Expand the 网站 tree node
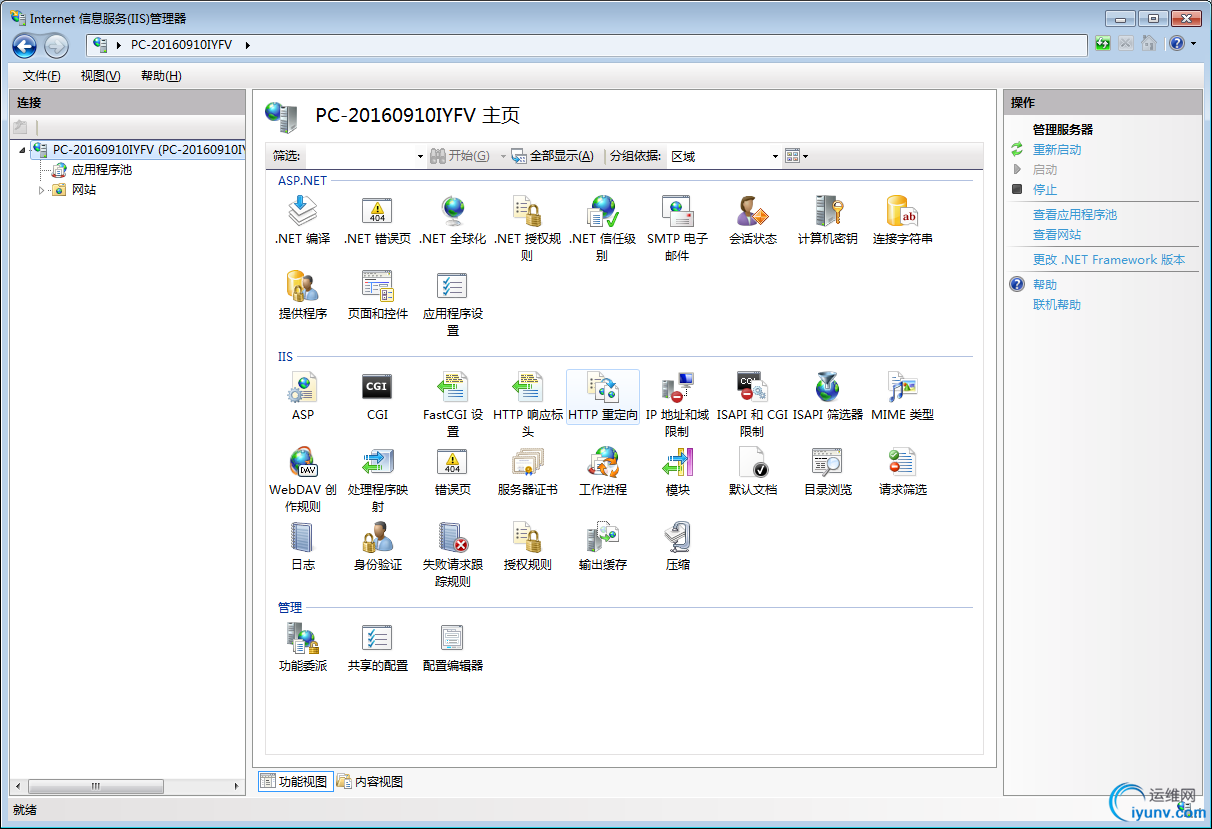 [41, 190]
